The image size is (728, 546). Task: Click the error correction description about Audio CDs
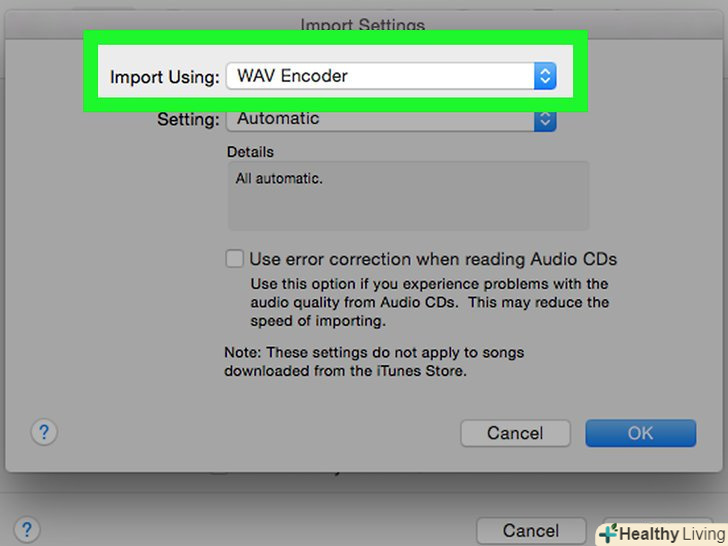(429, 303)
